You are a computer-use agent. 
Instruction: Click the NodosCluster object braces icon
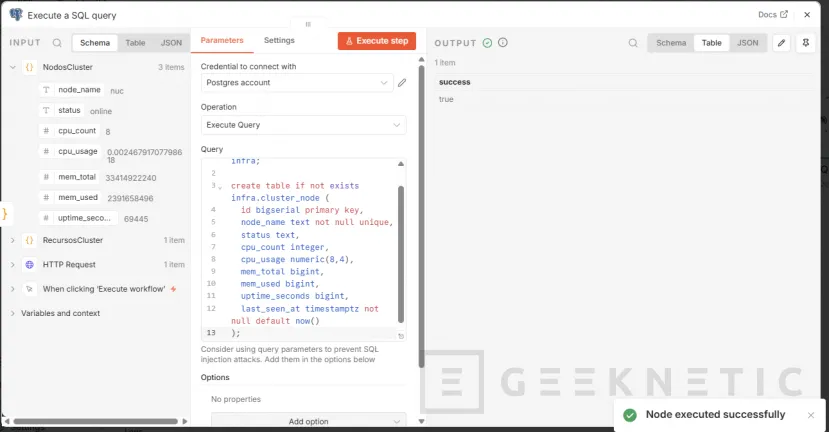tap(30, 67)
